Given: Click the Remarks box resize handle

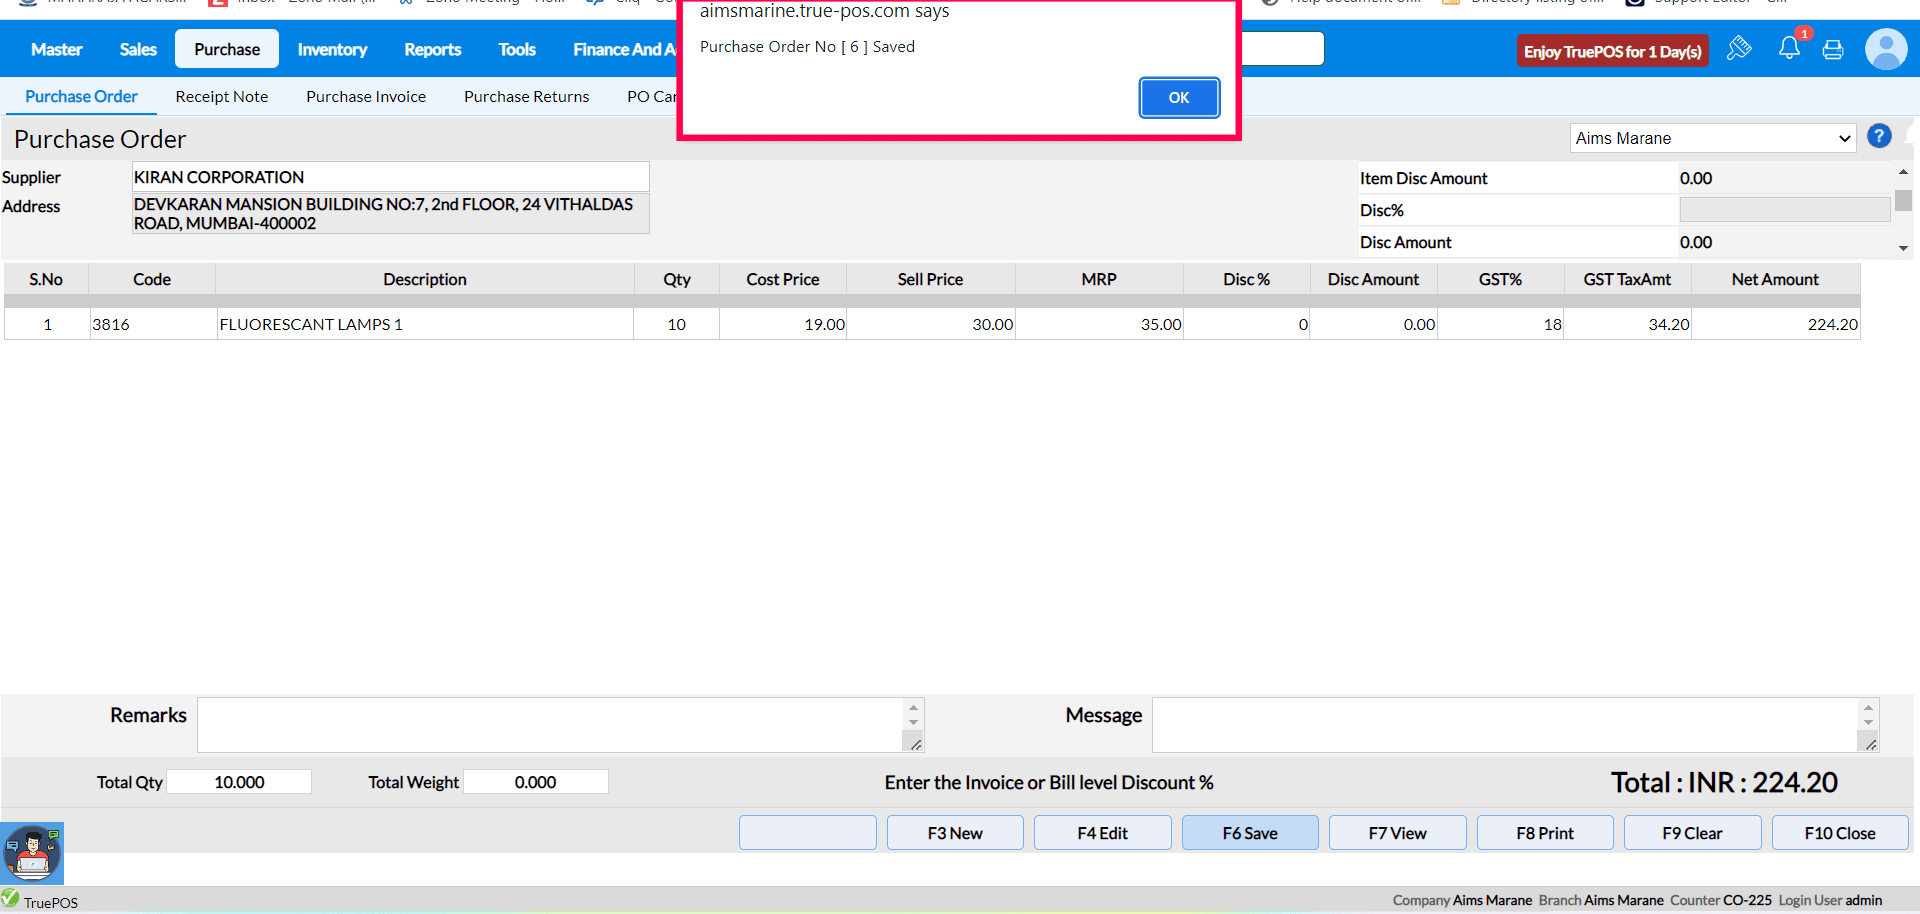Looking at the screenshot, I should pos(915,743).
